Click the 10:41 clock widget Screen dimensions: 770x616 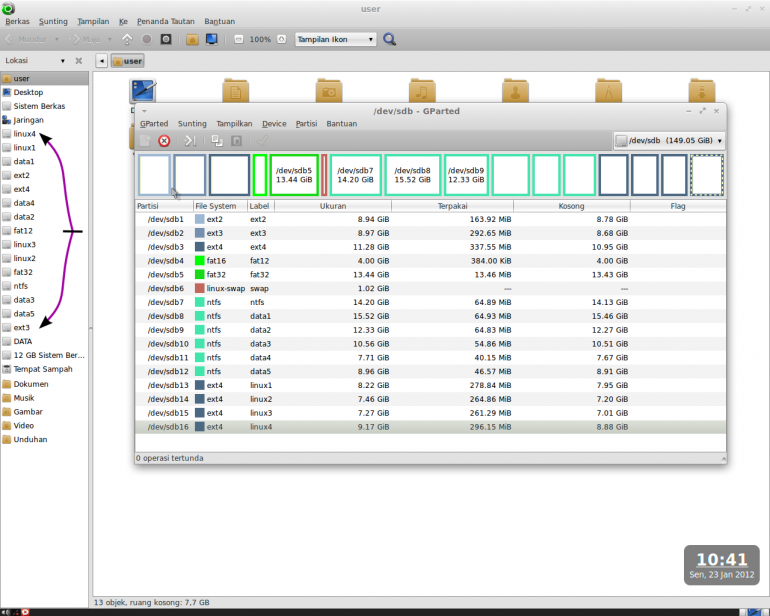click(x=721, y=565)
